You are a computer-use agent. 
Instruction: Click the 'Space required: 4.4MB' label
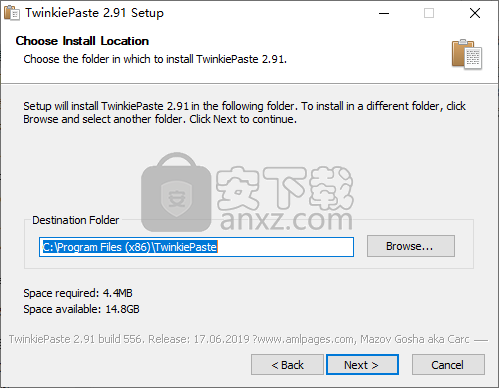point(78,293)
